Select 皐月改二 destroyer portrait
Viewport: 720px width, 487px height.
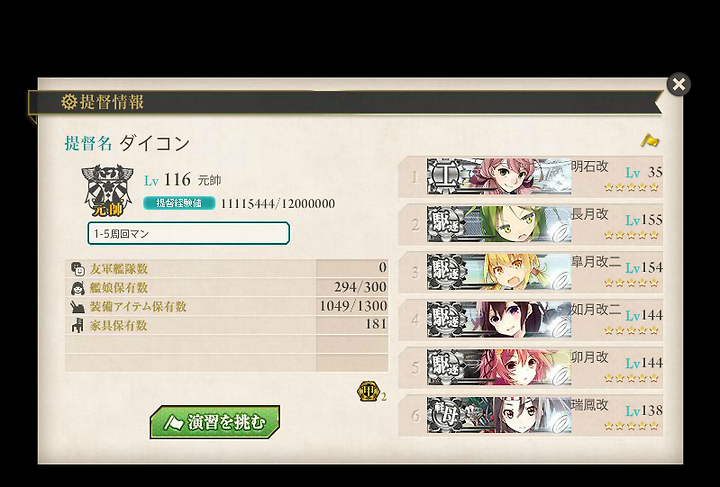(499, 272)
